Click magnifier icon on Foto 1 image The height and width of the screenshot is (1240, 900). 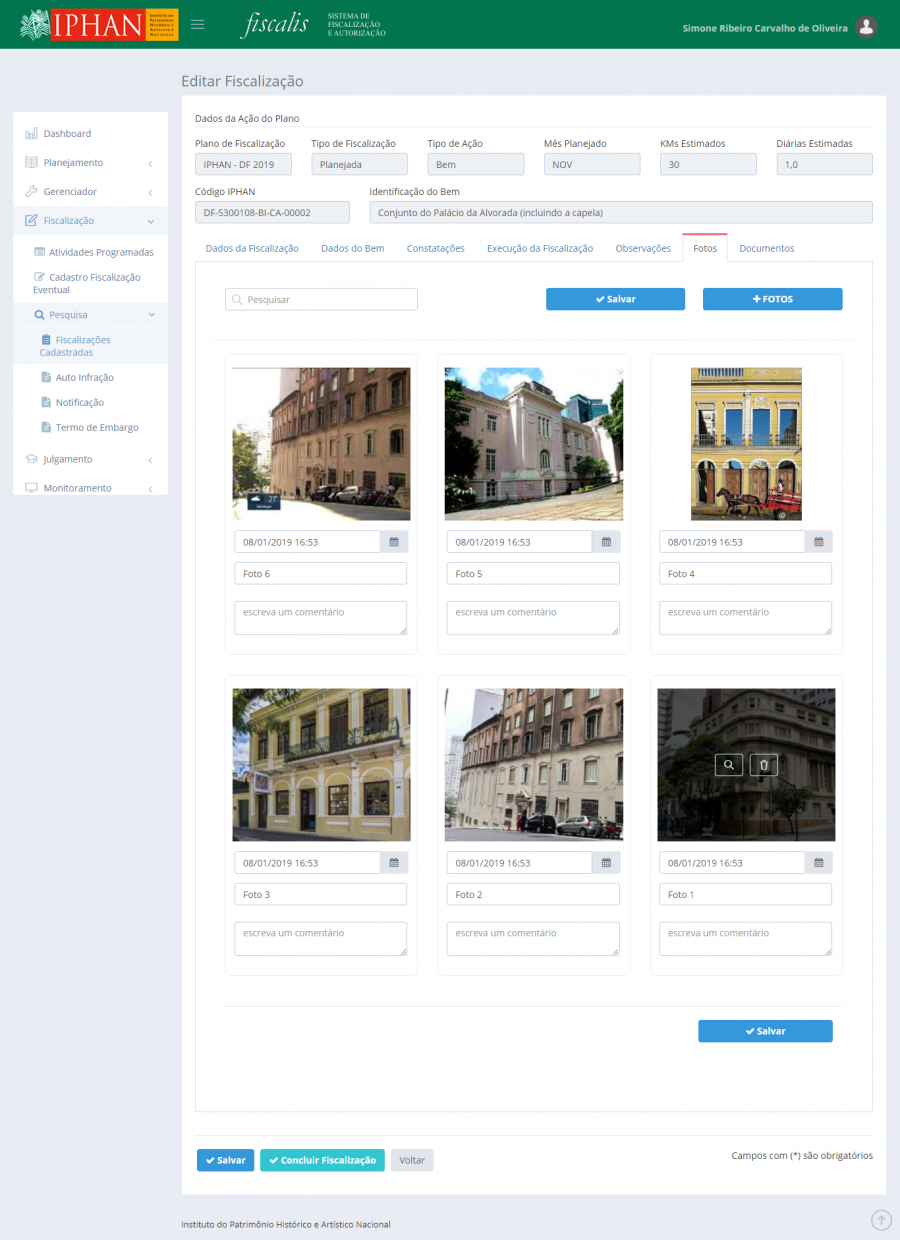click(729, 765)
